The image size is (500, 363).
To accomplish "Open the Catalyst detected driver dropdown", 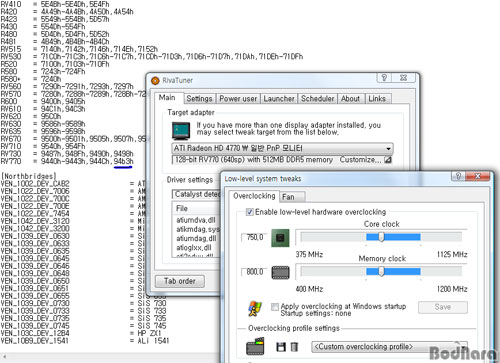I will pos(196,194).
